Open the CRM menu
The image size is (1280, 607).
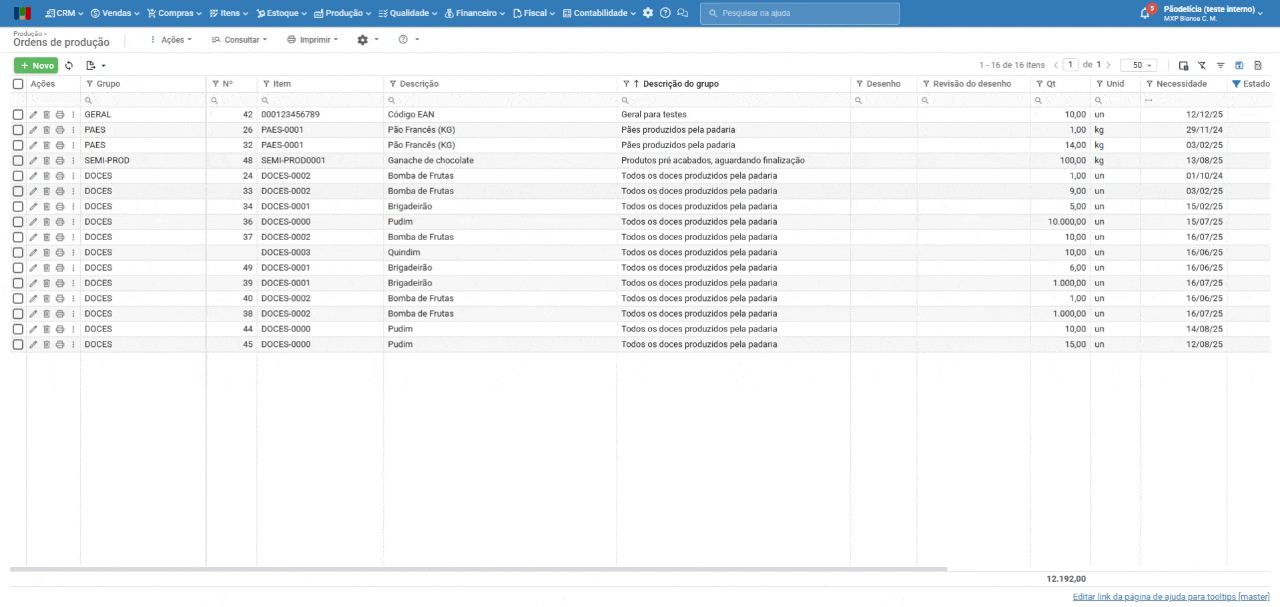(x=65, y=13)
